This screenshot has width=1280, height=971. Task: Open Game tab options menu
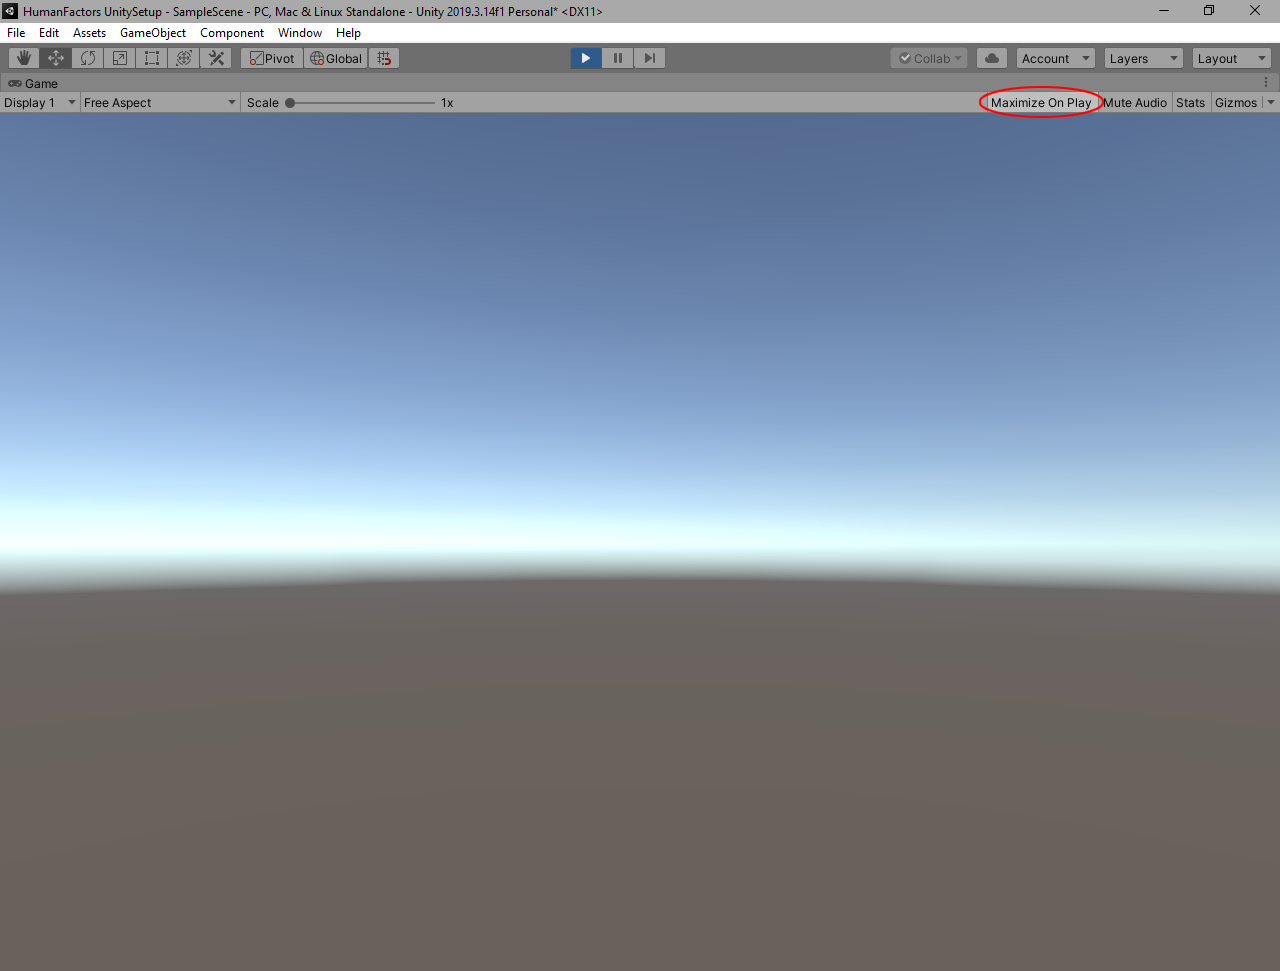(1266, 83)
